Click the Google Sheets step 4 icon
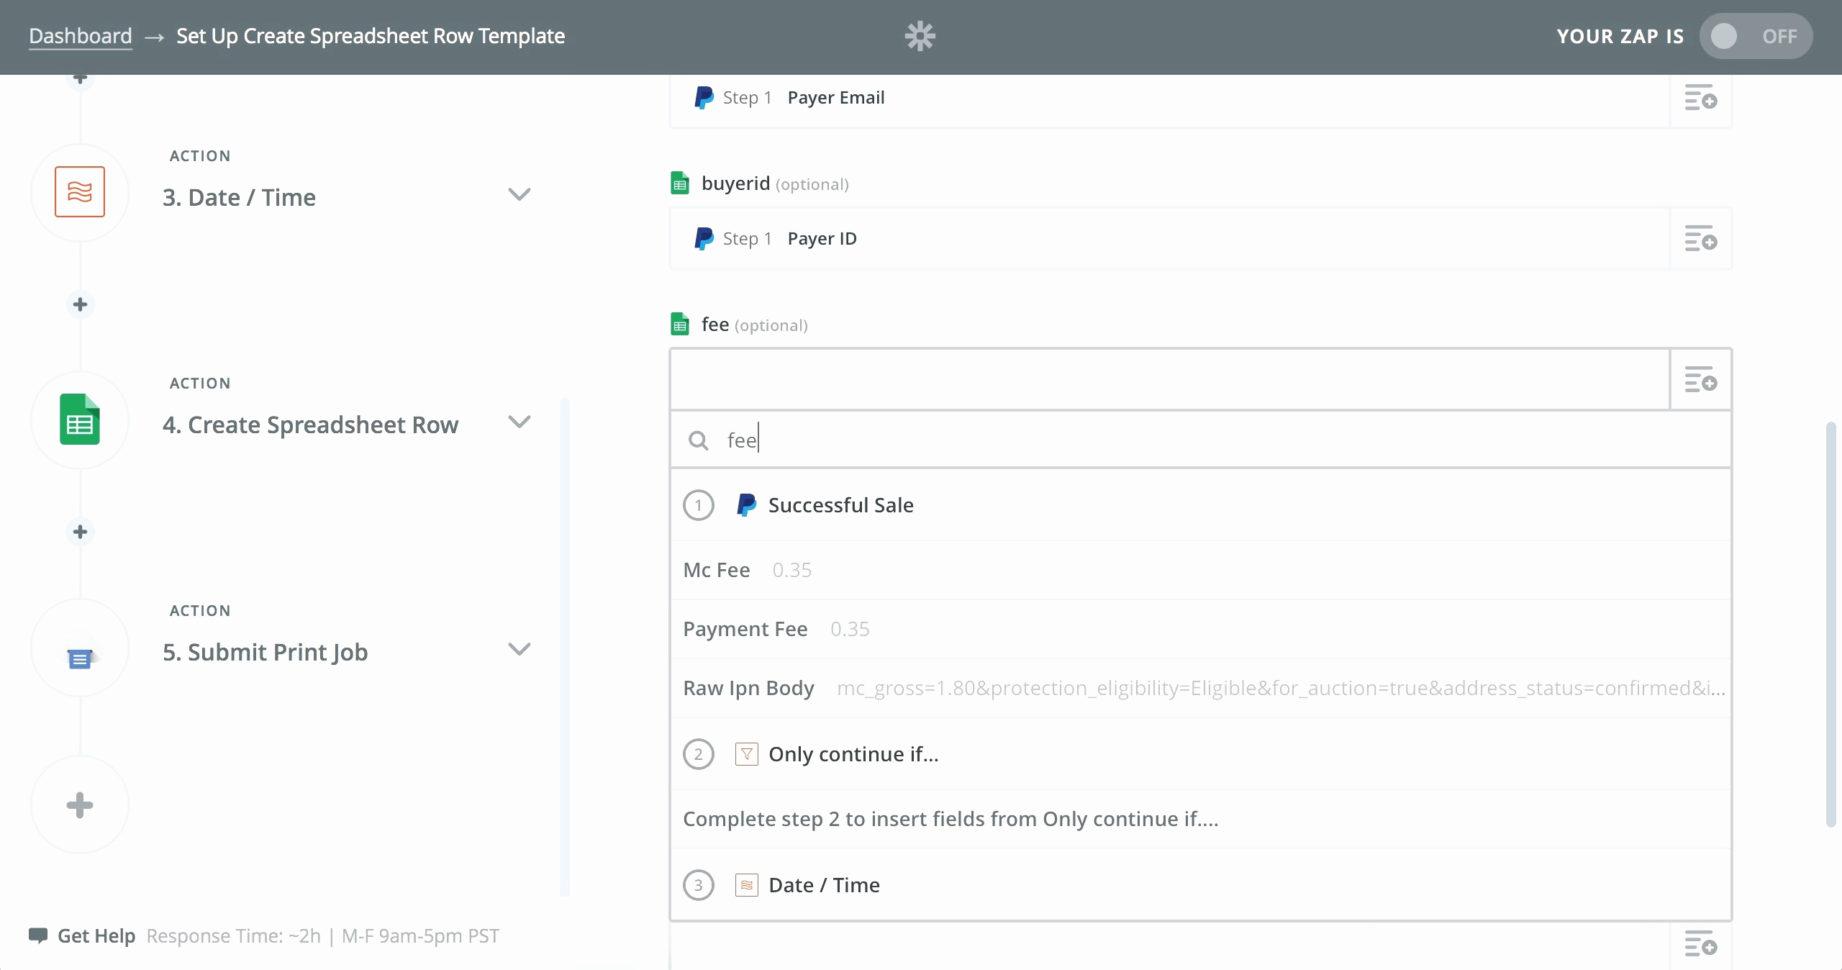This screenshot has height=970, width=1842. pos(80,420)
